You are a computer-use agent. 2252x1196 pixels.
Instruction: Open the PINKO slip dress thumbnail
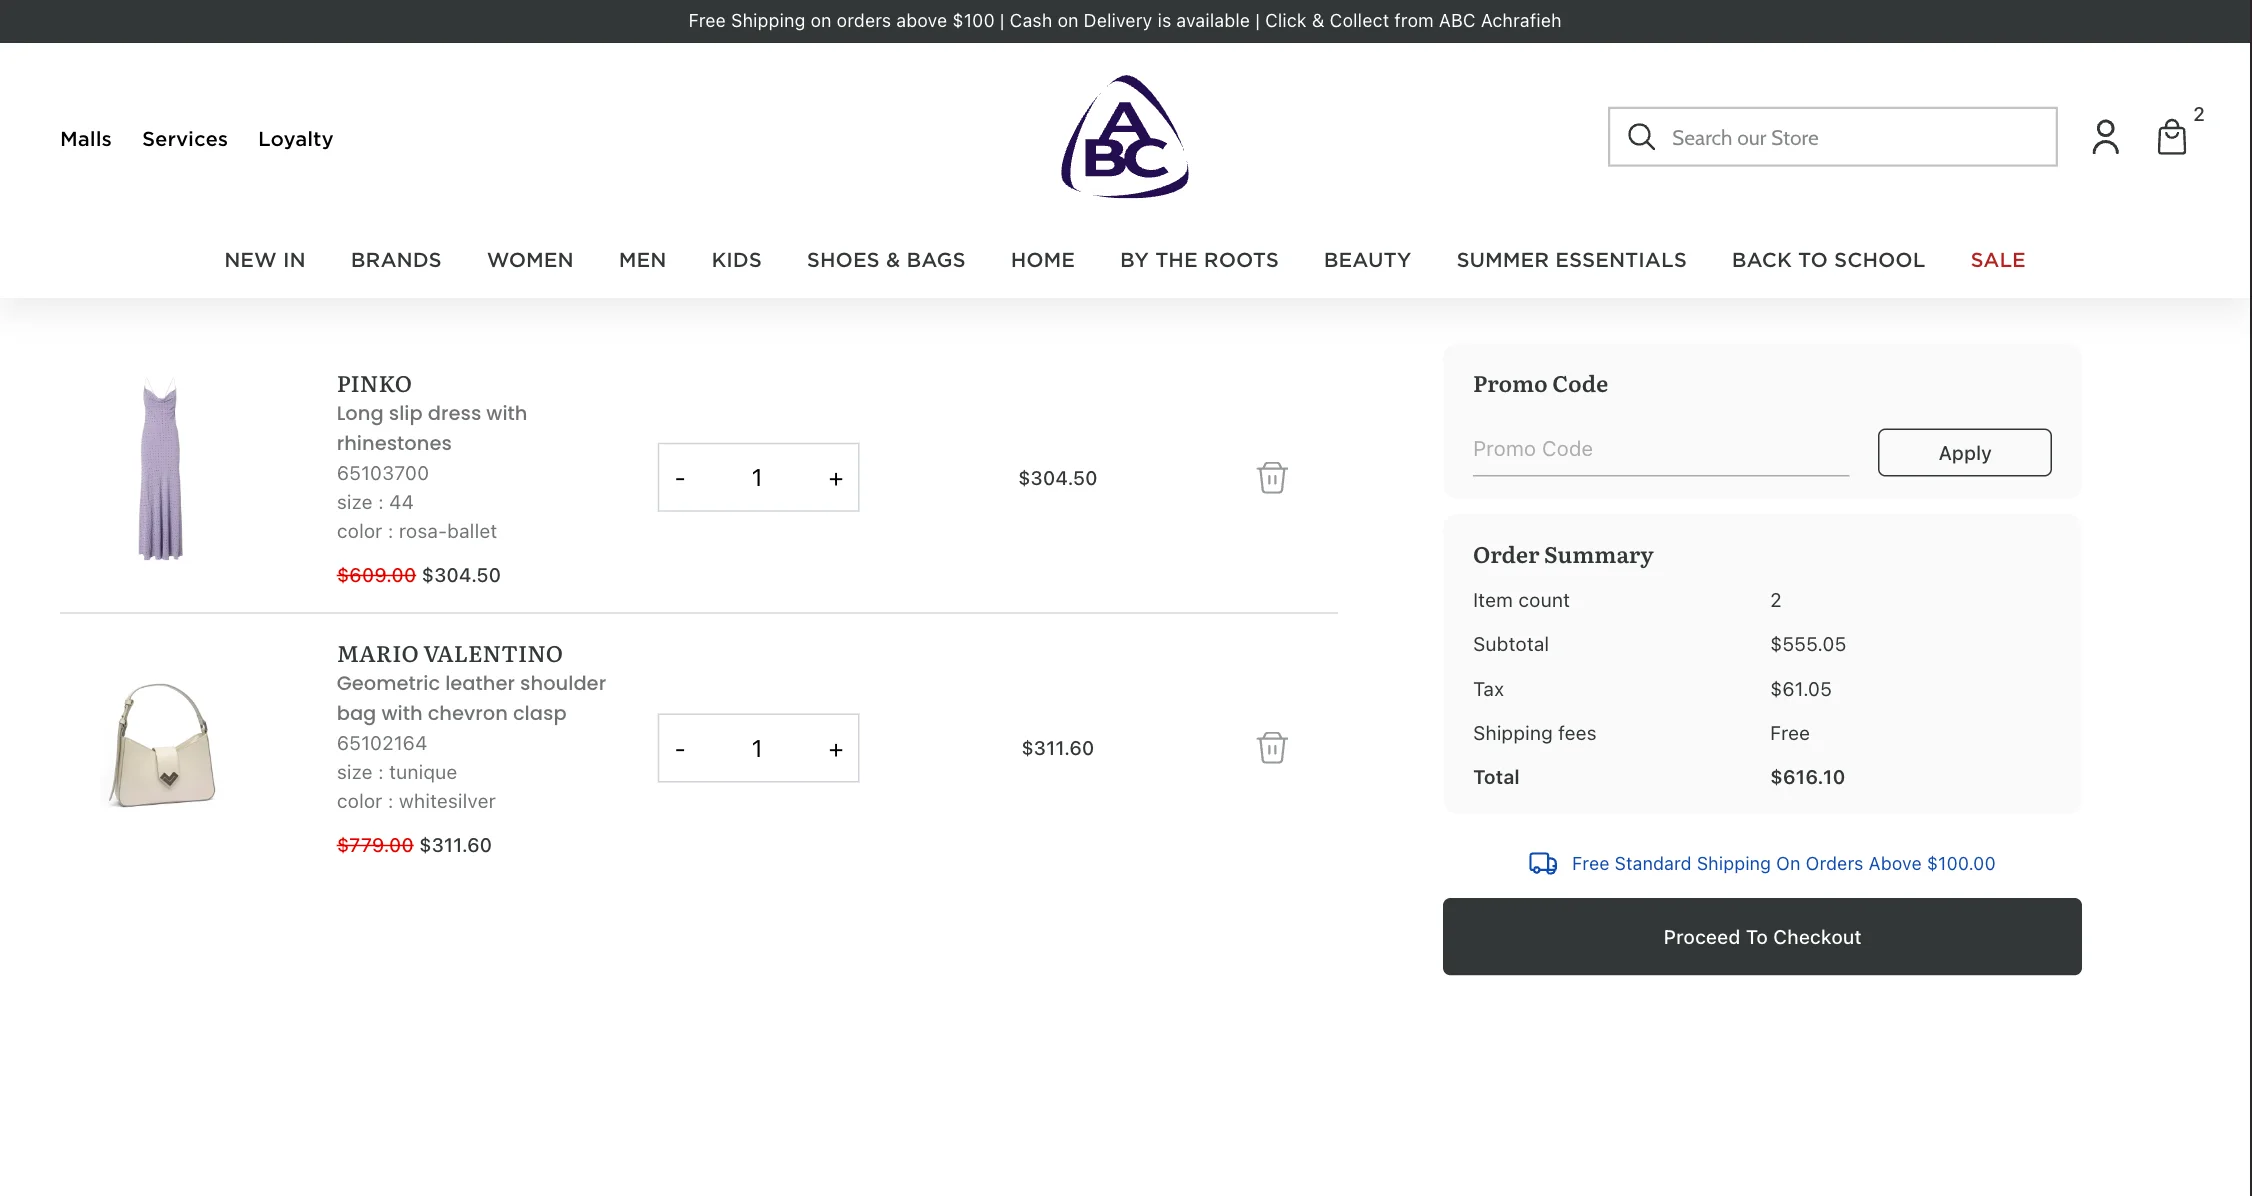pos(160,469)
